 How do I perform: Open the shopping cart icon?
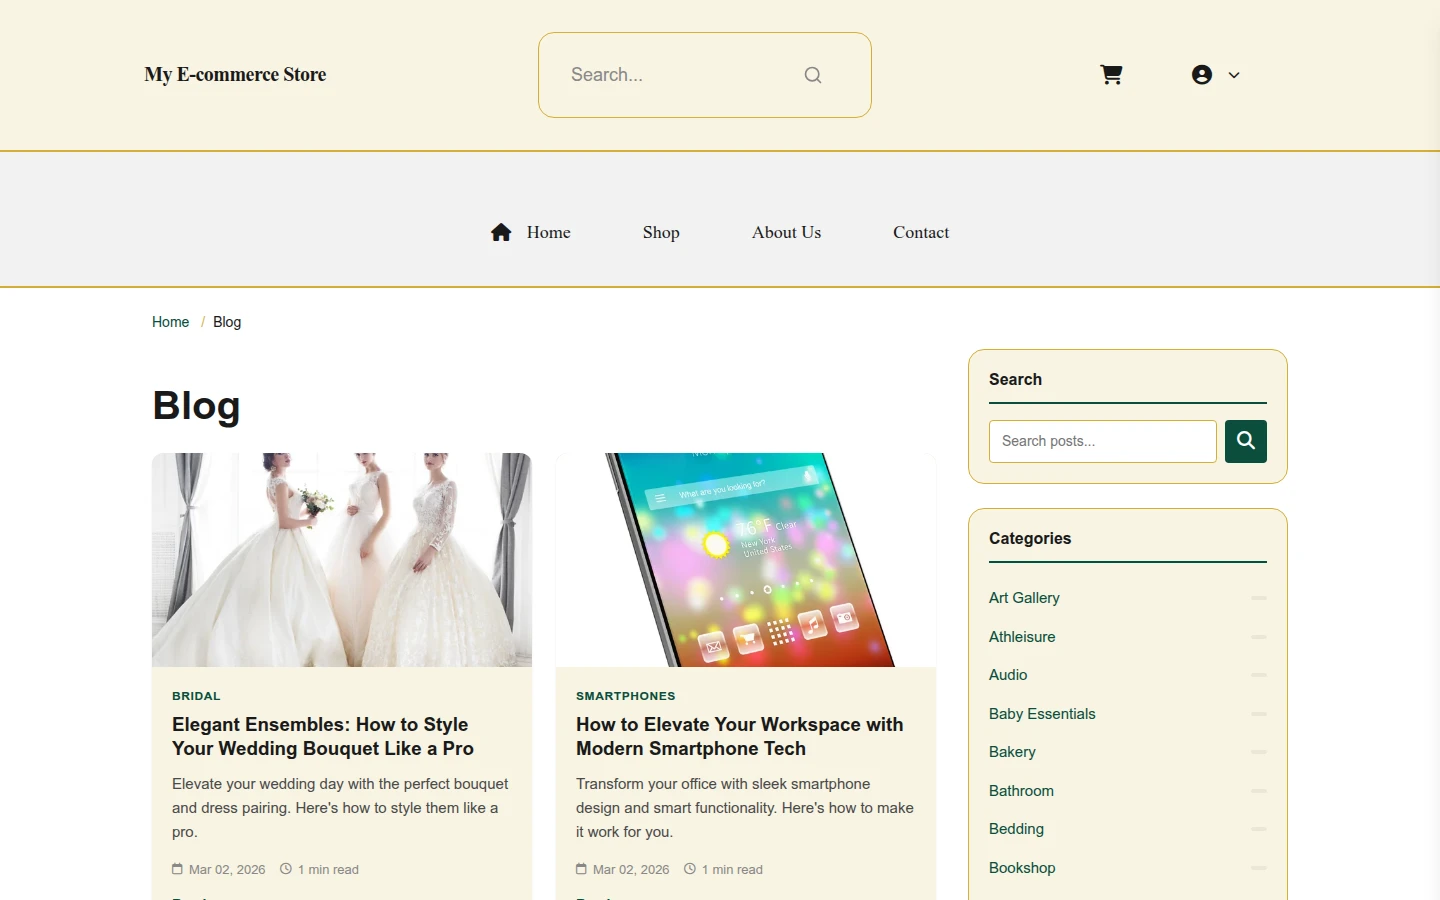tap(1111, 75)
